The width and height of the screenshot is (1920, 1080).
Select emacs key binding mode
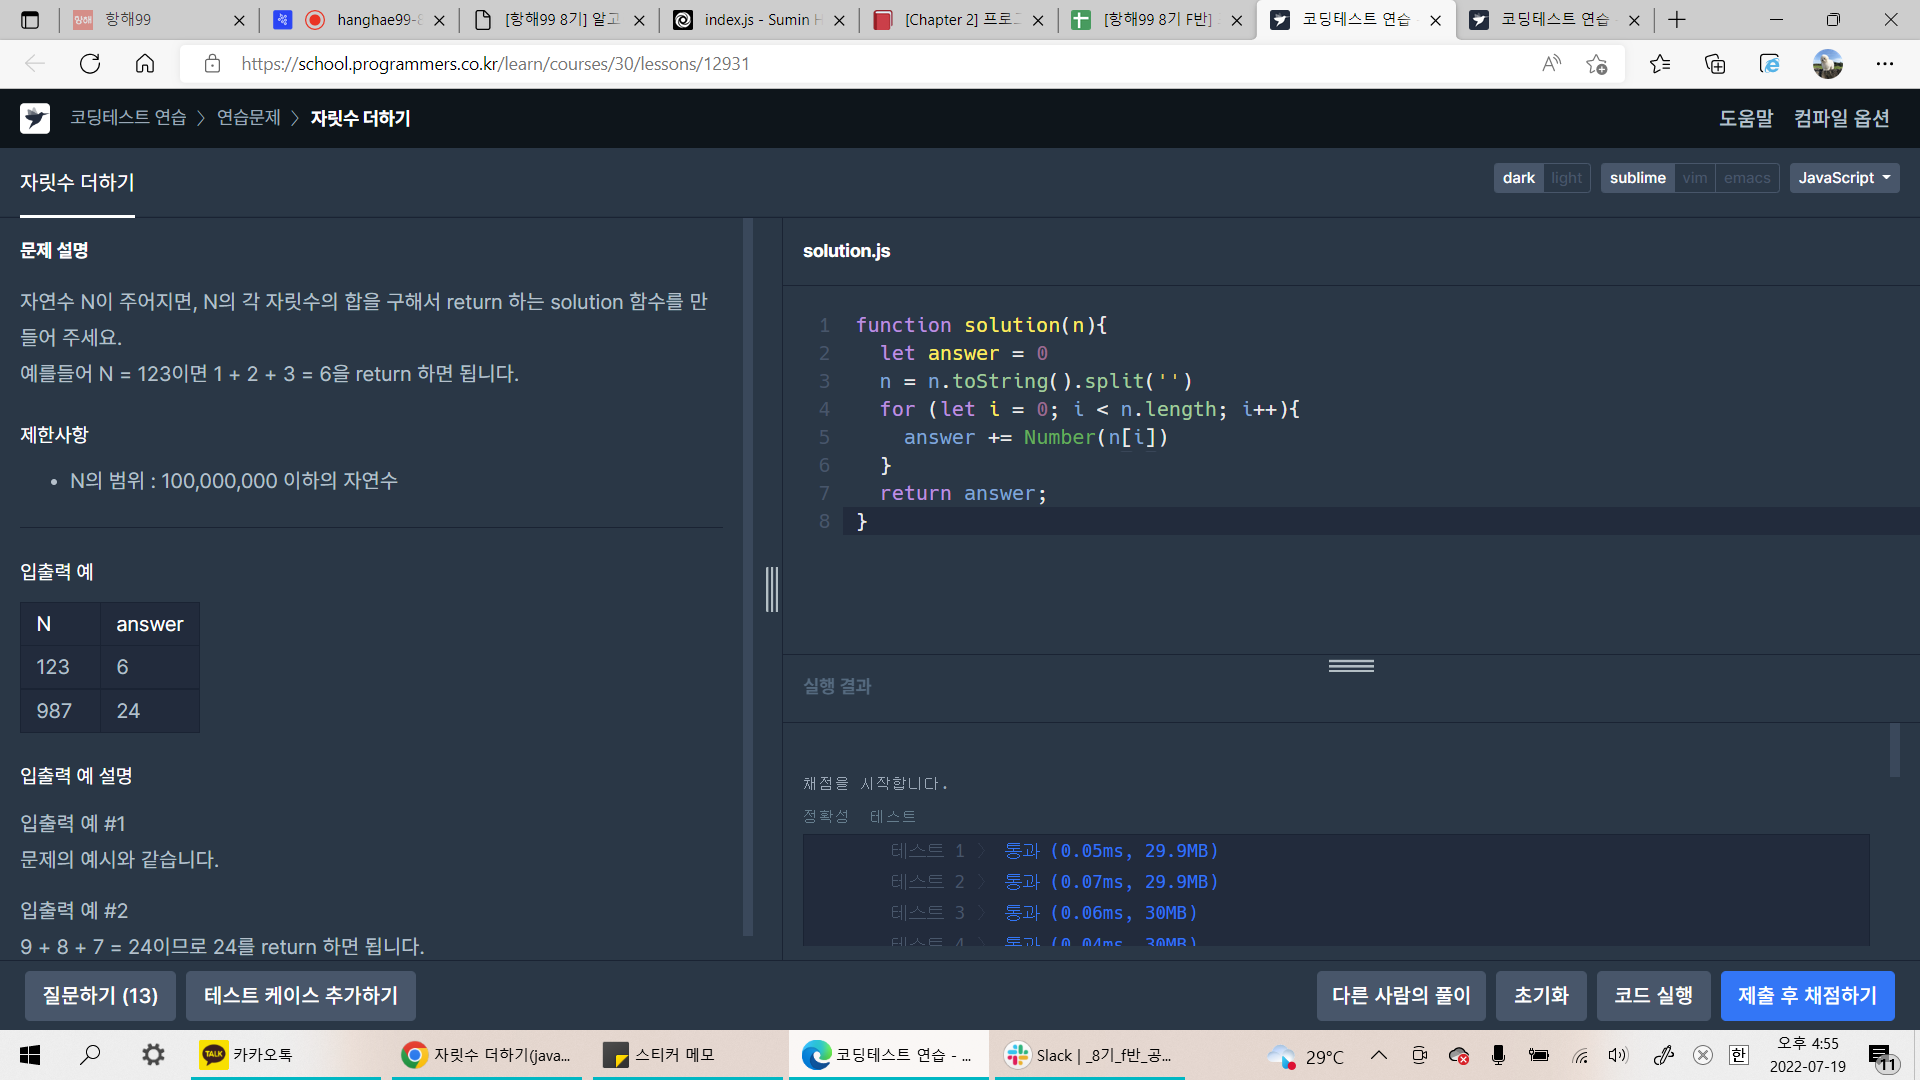pos(1746,178)
